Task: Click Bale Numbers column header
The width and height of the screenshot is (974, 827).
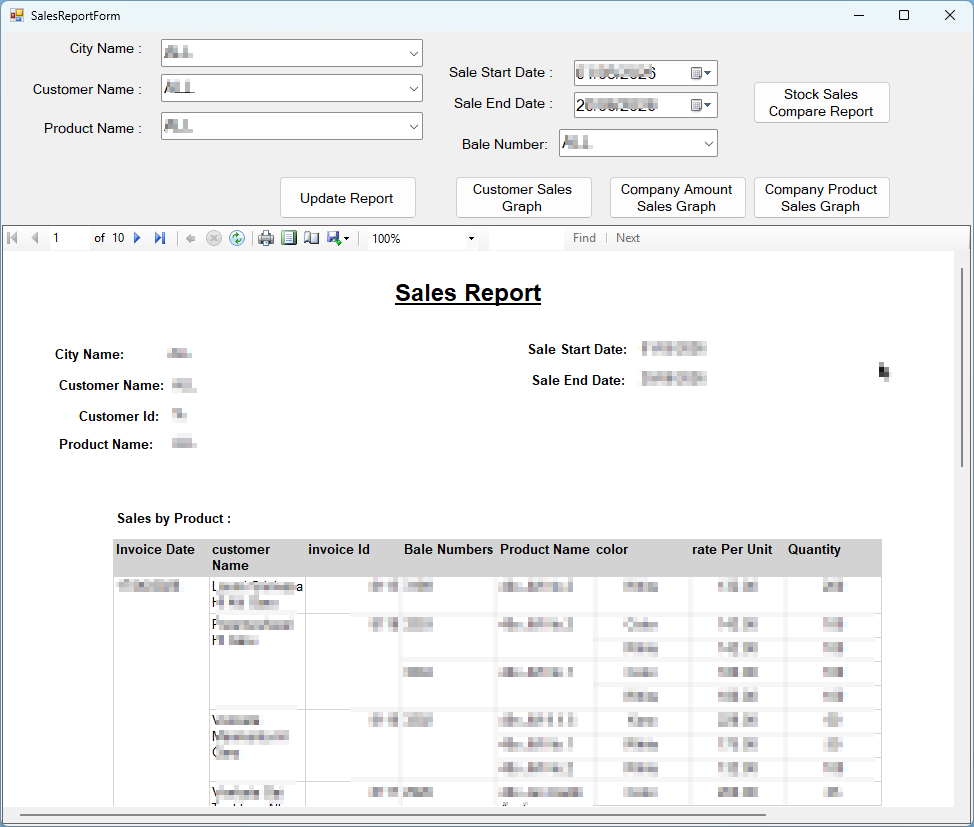Action: (x=448, y=549)
